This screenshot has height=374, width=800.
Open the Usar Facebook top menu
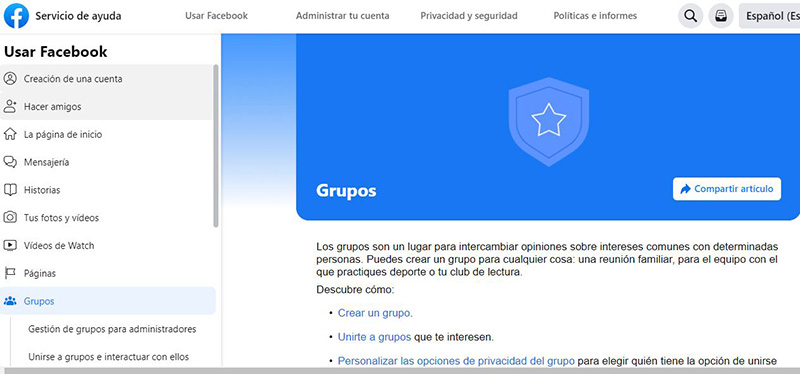pos(216,16)
